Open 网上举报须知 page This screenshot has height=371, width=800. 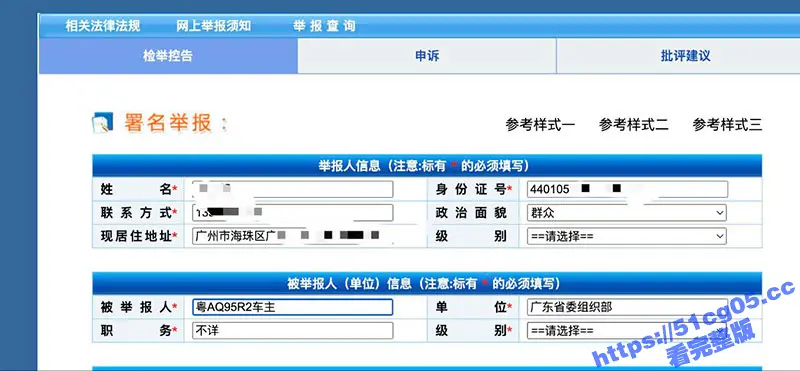(x=213, y=26)
